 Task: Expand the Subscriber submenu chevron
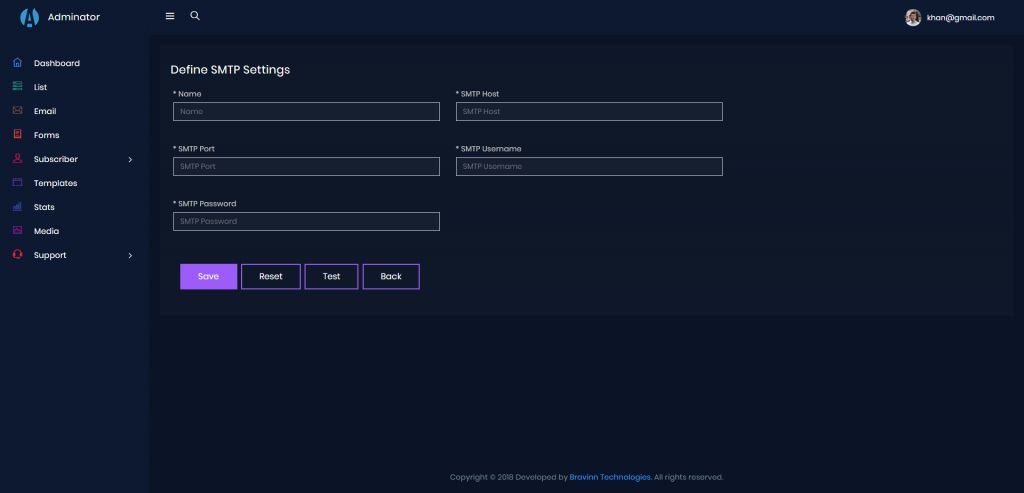tap(130, 159)
